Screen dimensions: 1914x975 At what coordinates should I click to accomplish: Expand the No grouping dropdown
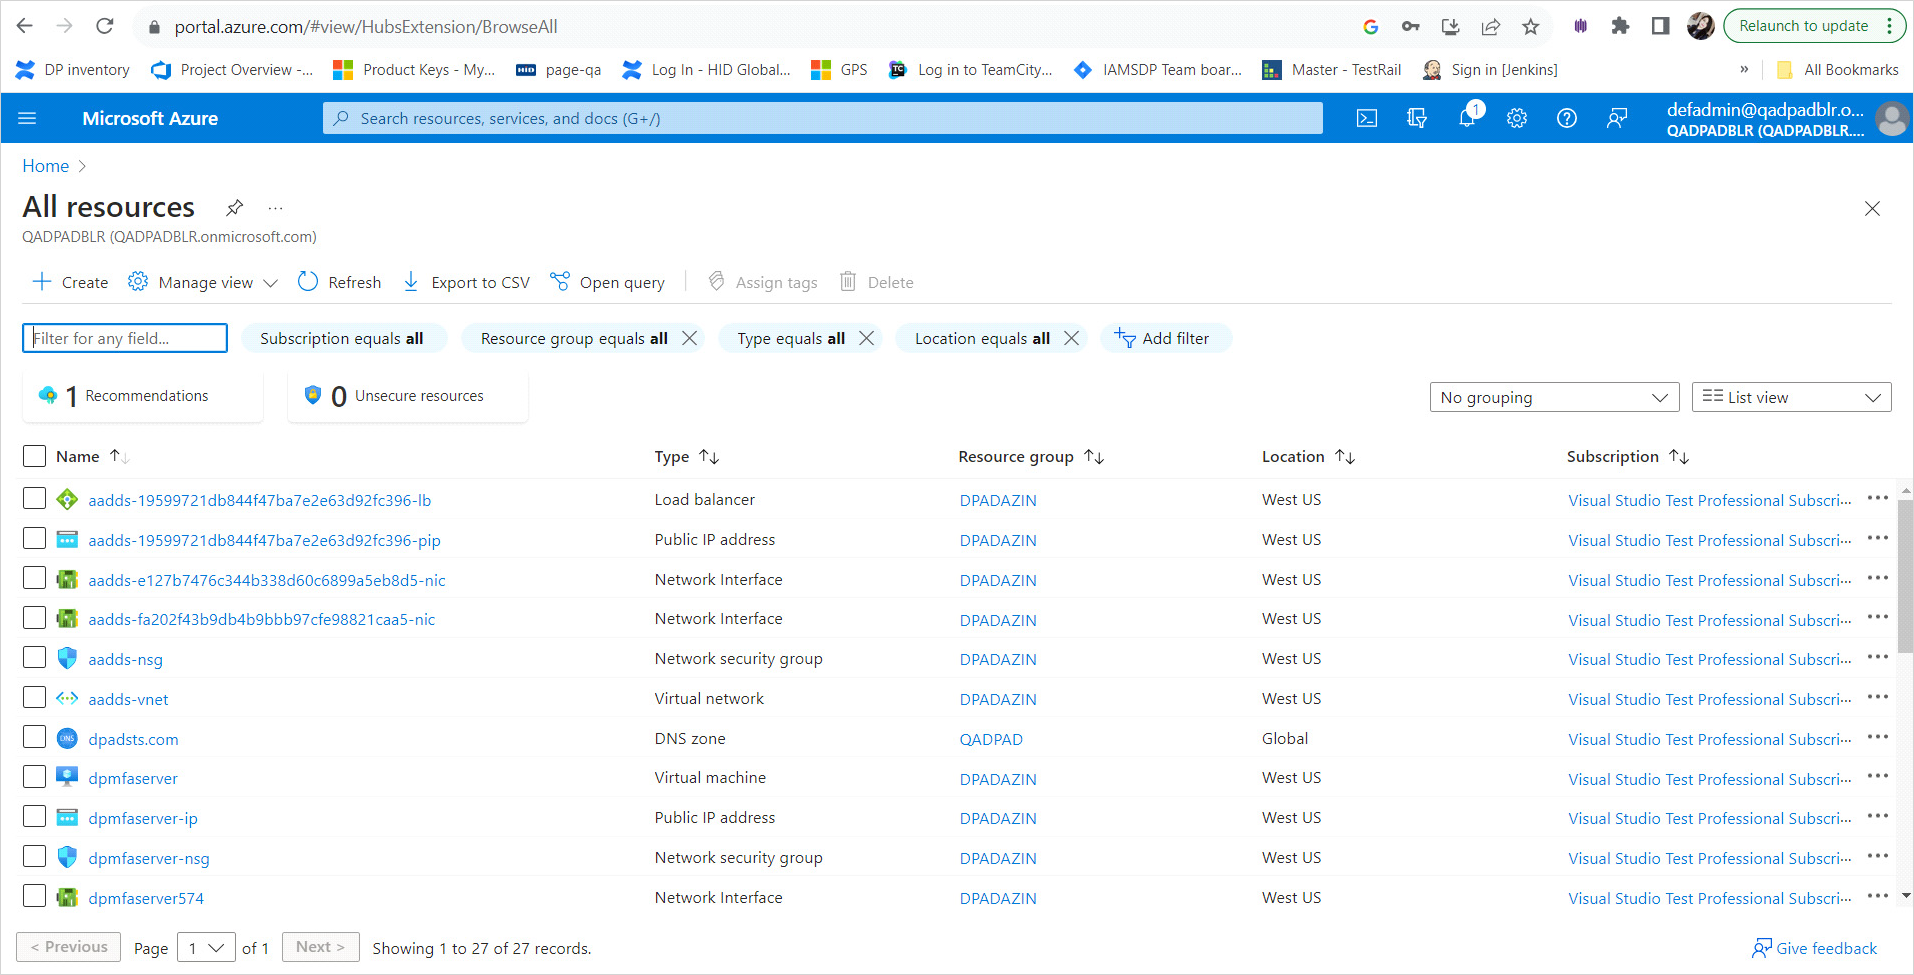[x=1553, y=397]
